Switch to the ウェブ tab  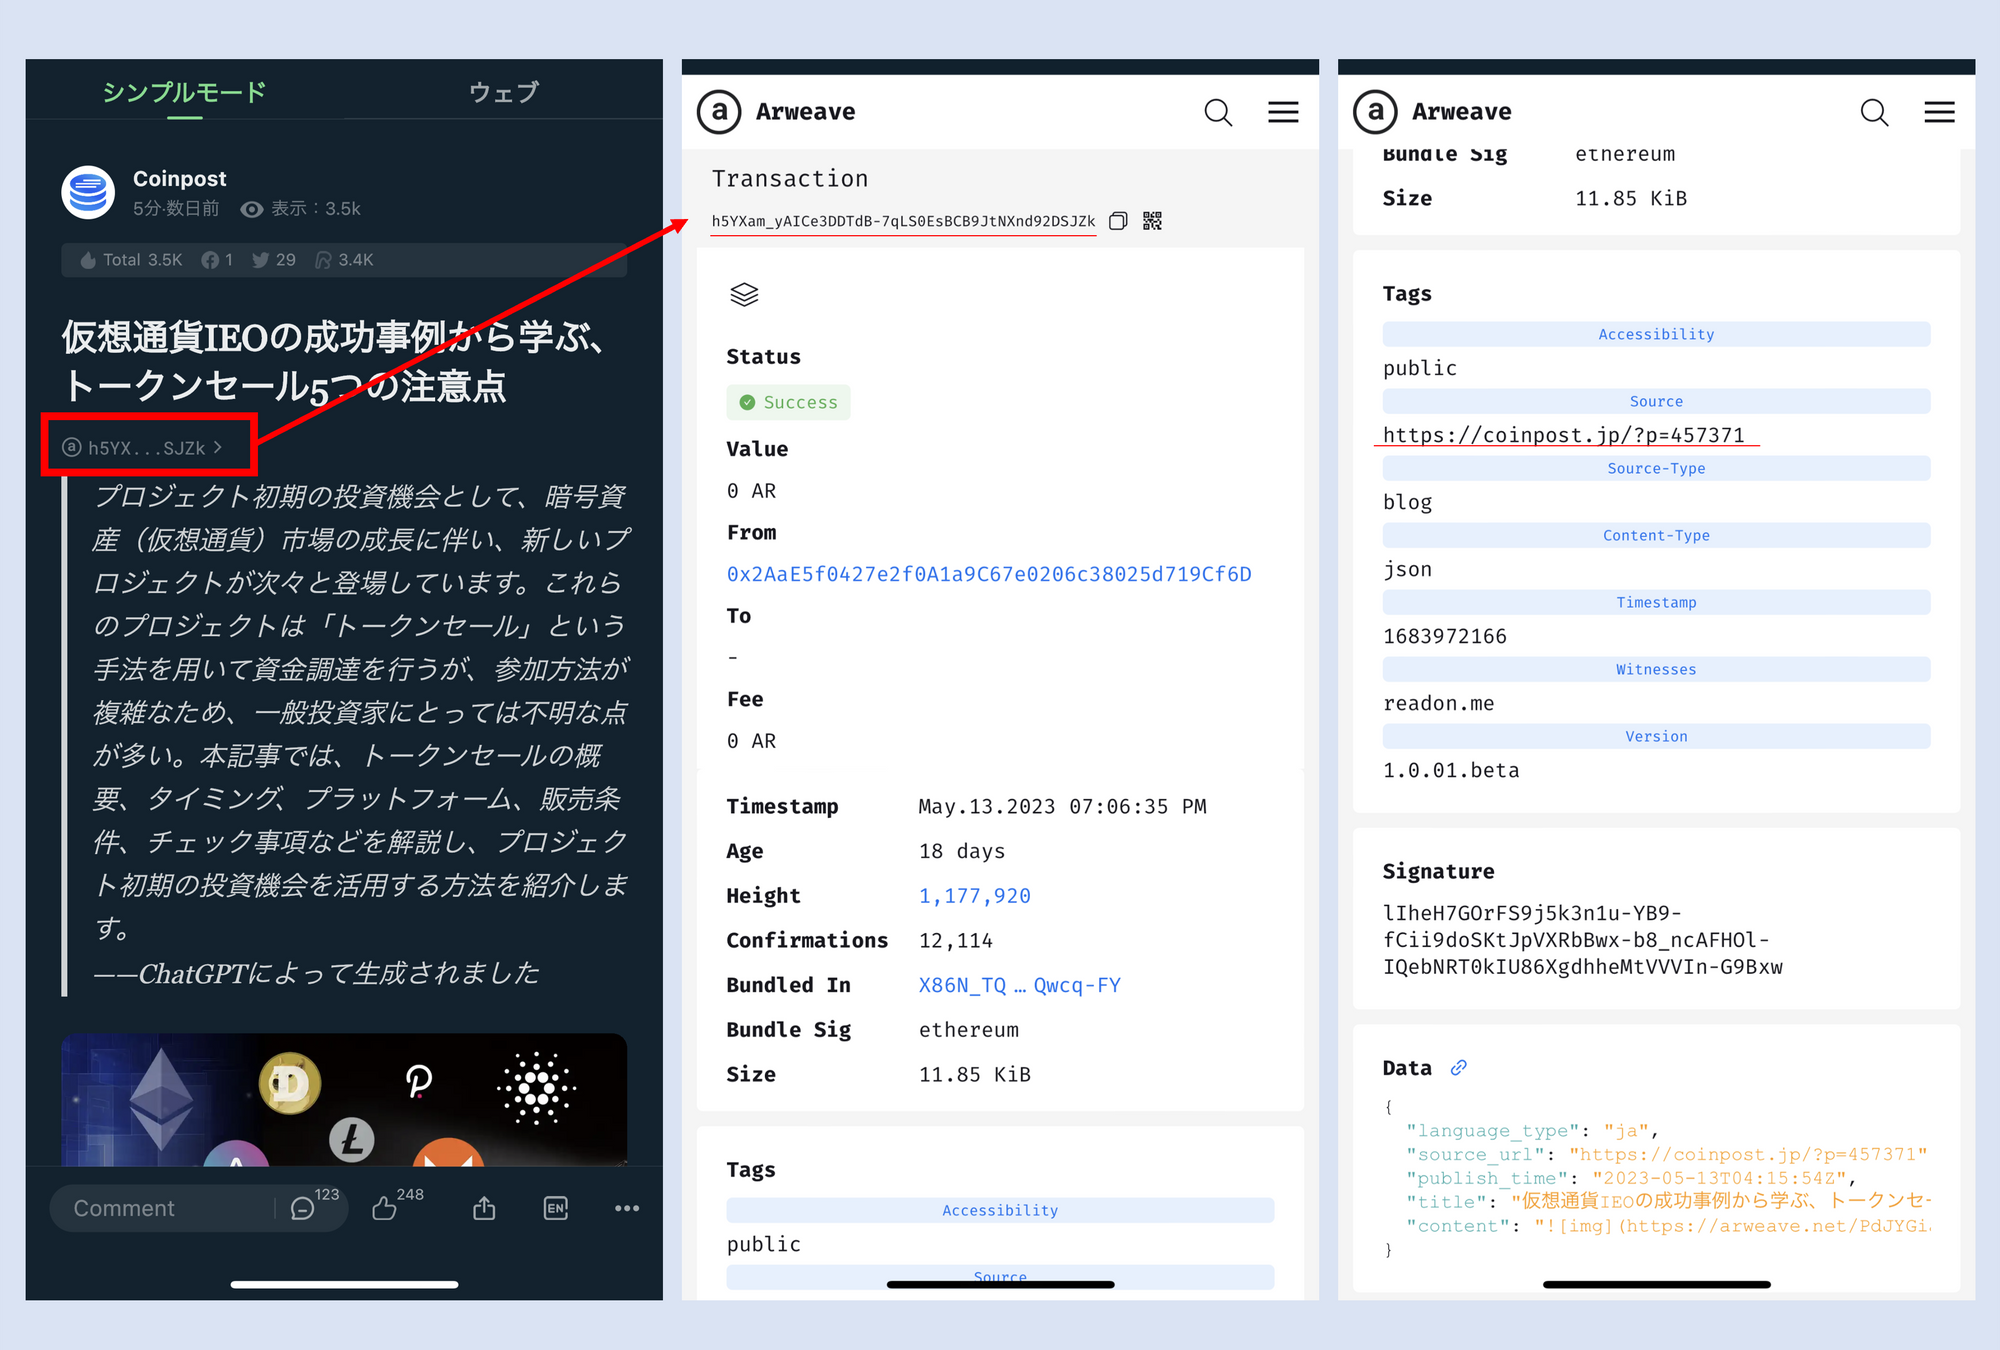[504, 92]
